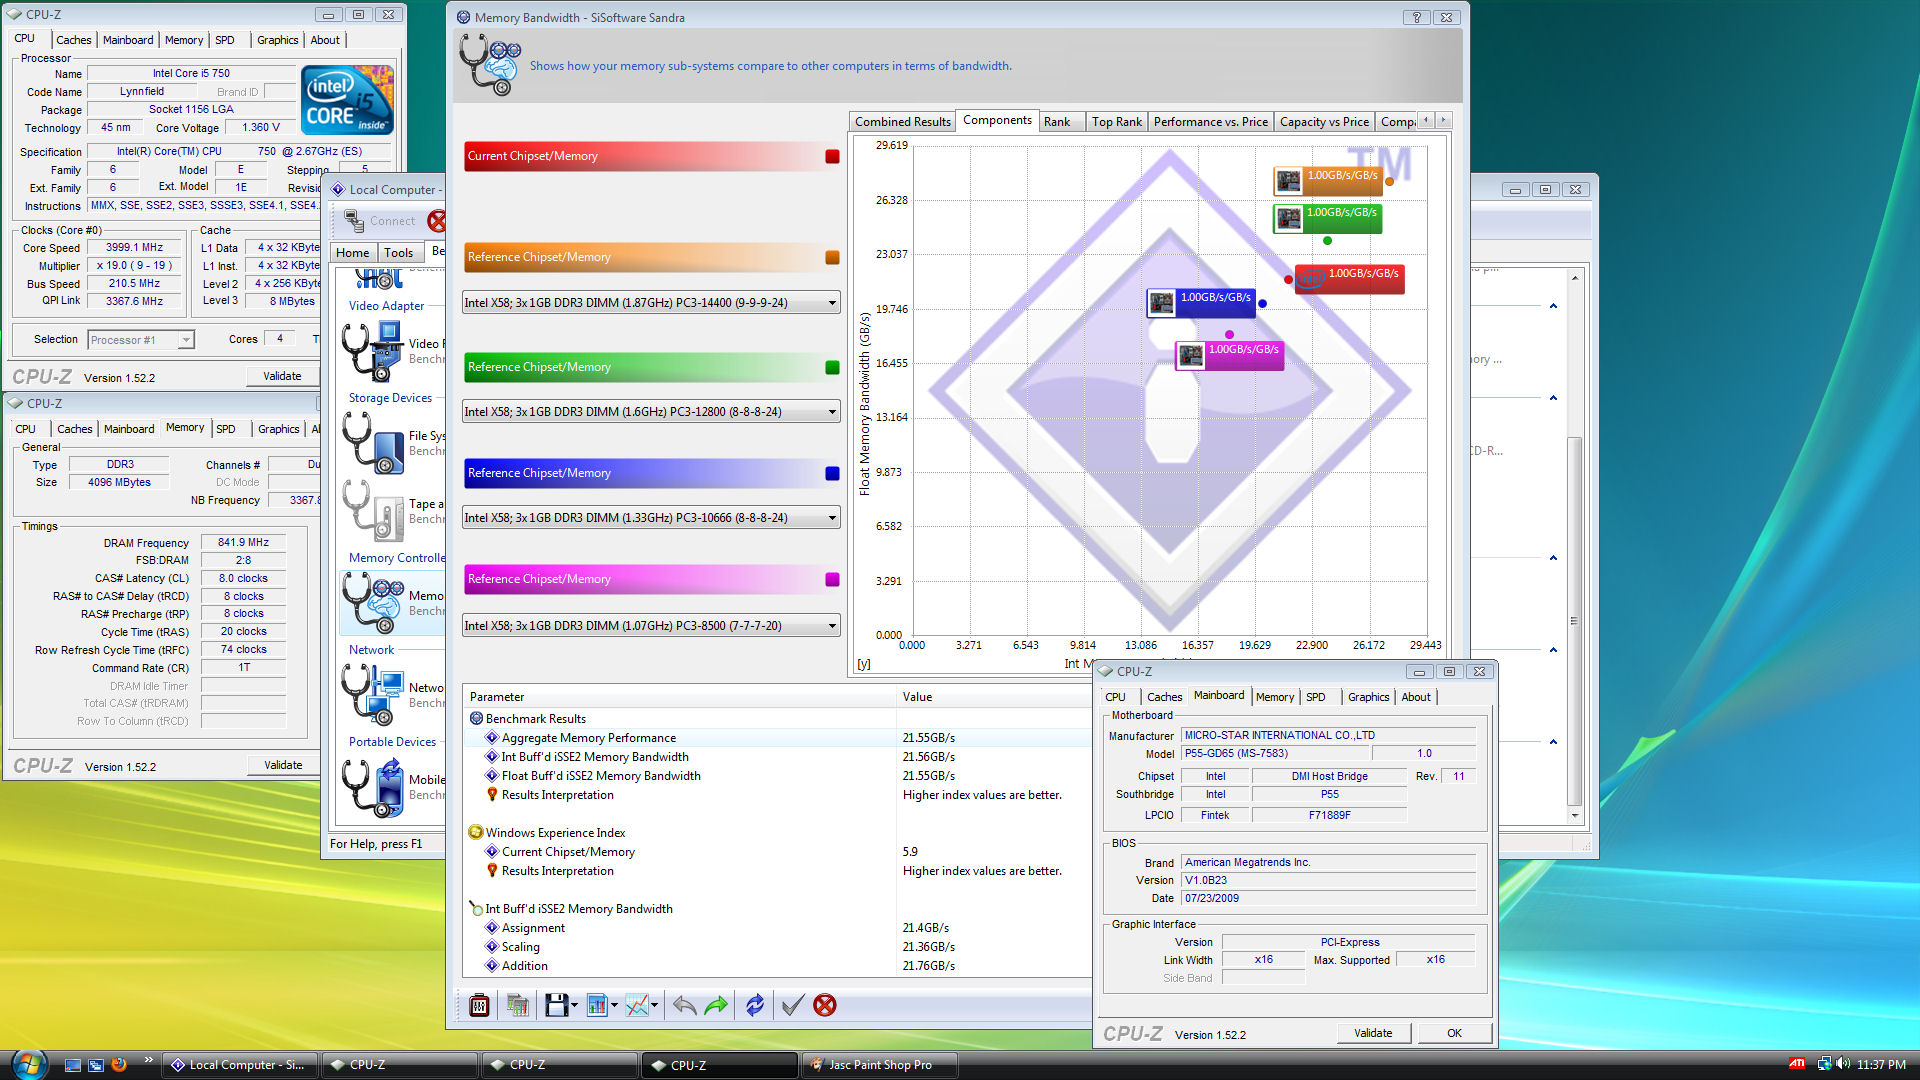Screen dimensions: 1920x1080
Task: Open the line-graph icon's dropdown arrow
Action: pyautogui.click(x=654, y=1006)
